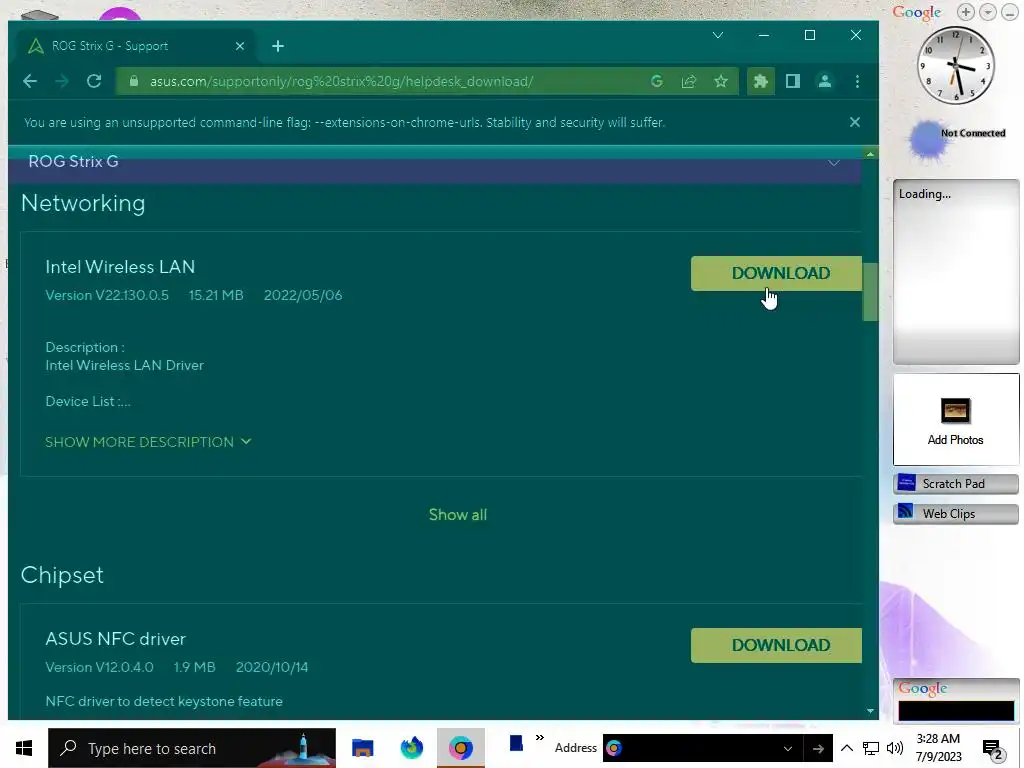Screen dimensions: 1024x768
Task: Select the ROG Strix G - Support tab
Action: [x=136, y=46]
